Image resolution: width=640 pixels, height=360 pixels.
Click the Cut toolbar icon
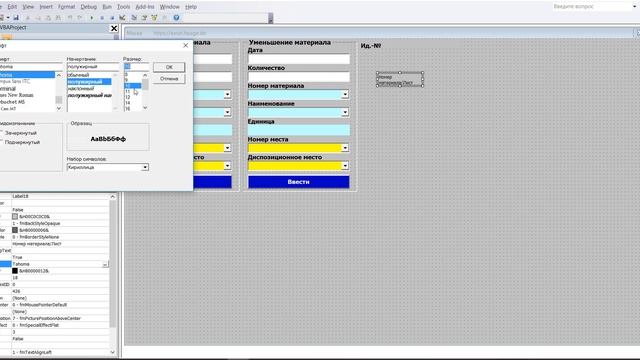(x=28, y=18)
